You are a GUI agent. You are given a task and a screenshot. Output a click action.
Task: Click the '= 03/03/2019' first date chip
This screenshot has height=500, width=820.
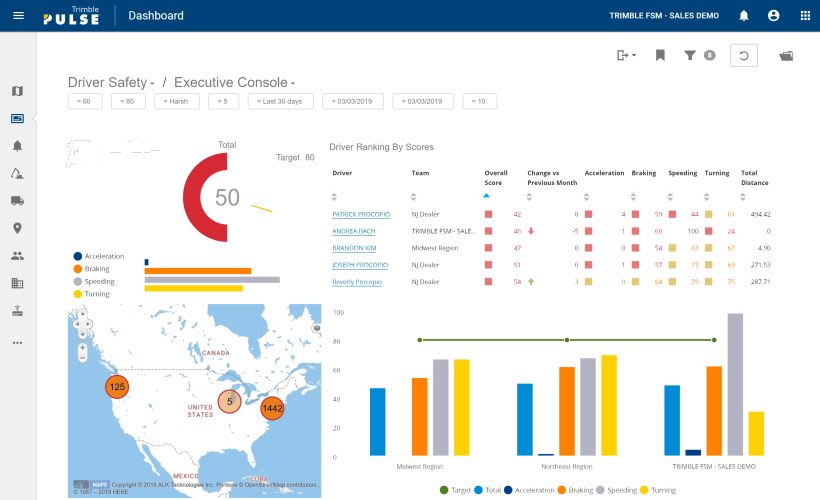coord(353,101)
